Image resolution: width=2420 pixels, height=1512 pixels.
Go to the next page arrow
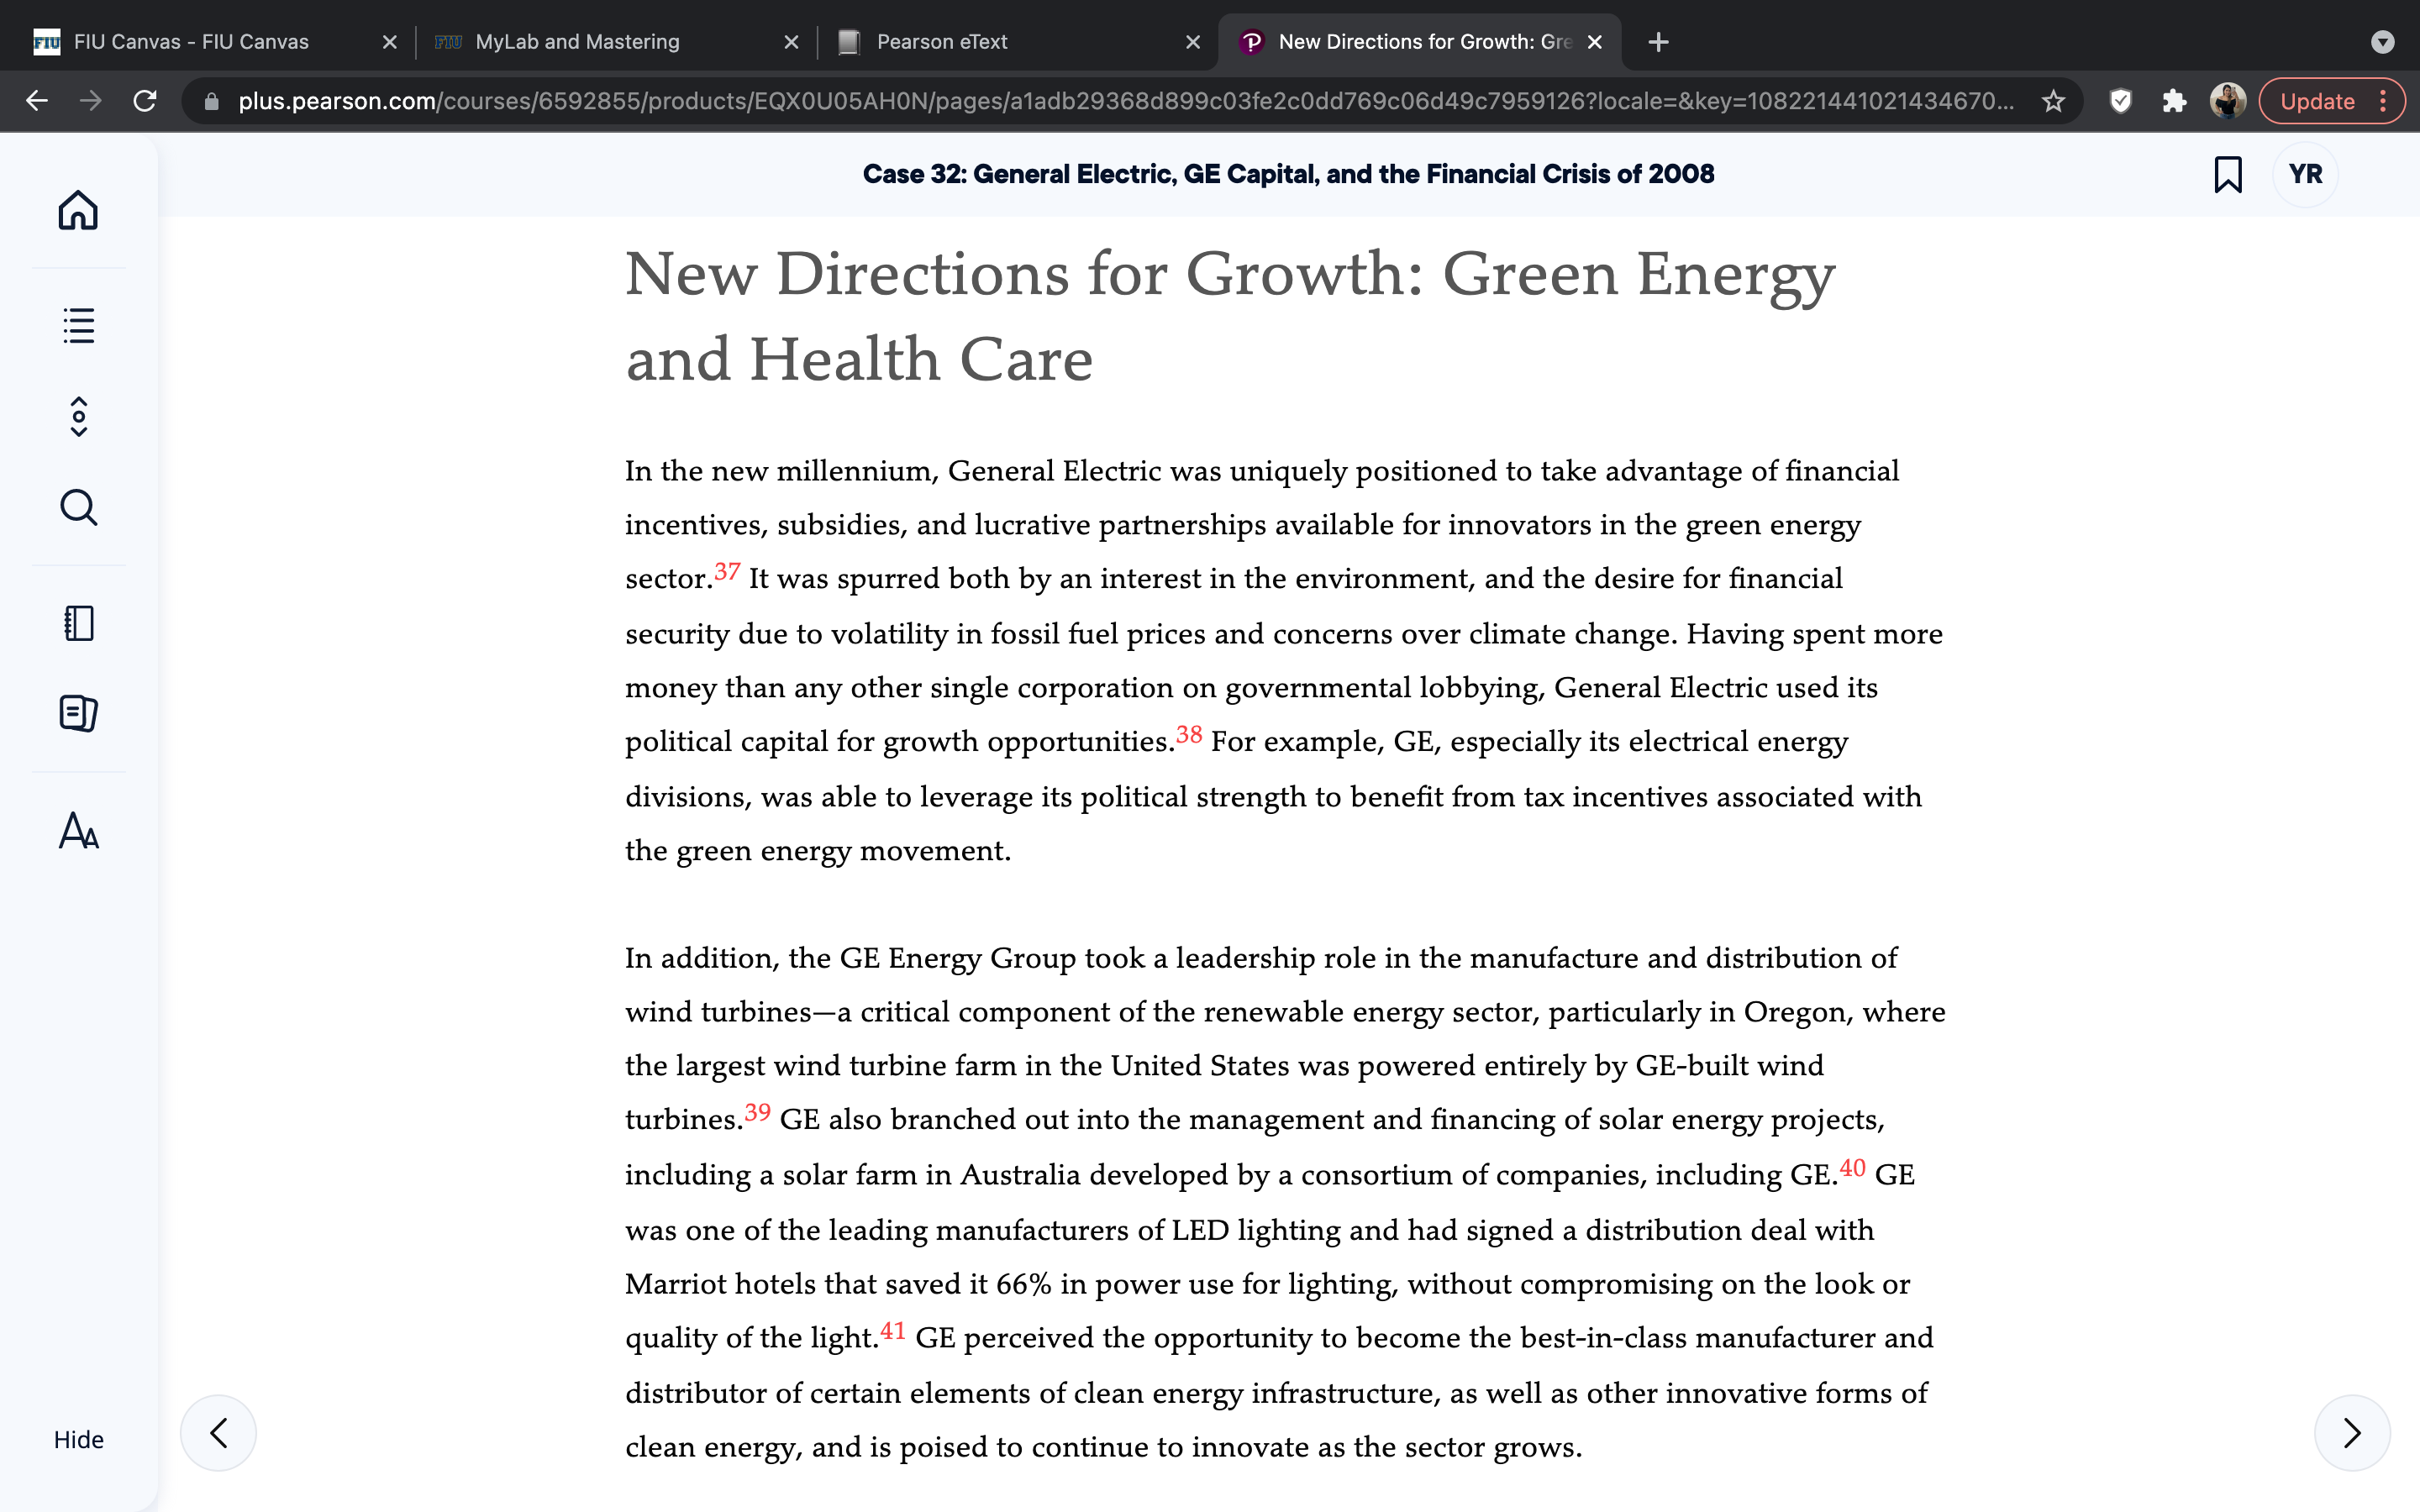click(x=2352, y=1432)
